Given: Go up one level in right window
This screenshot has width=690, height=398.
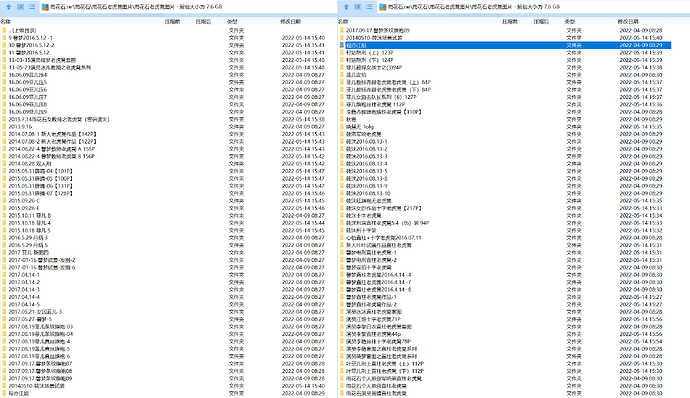Looking at the screenshot, I should tap(346, 7).
